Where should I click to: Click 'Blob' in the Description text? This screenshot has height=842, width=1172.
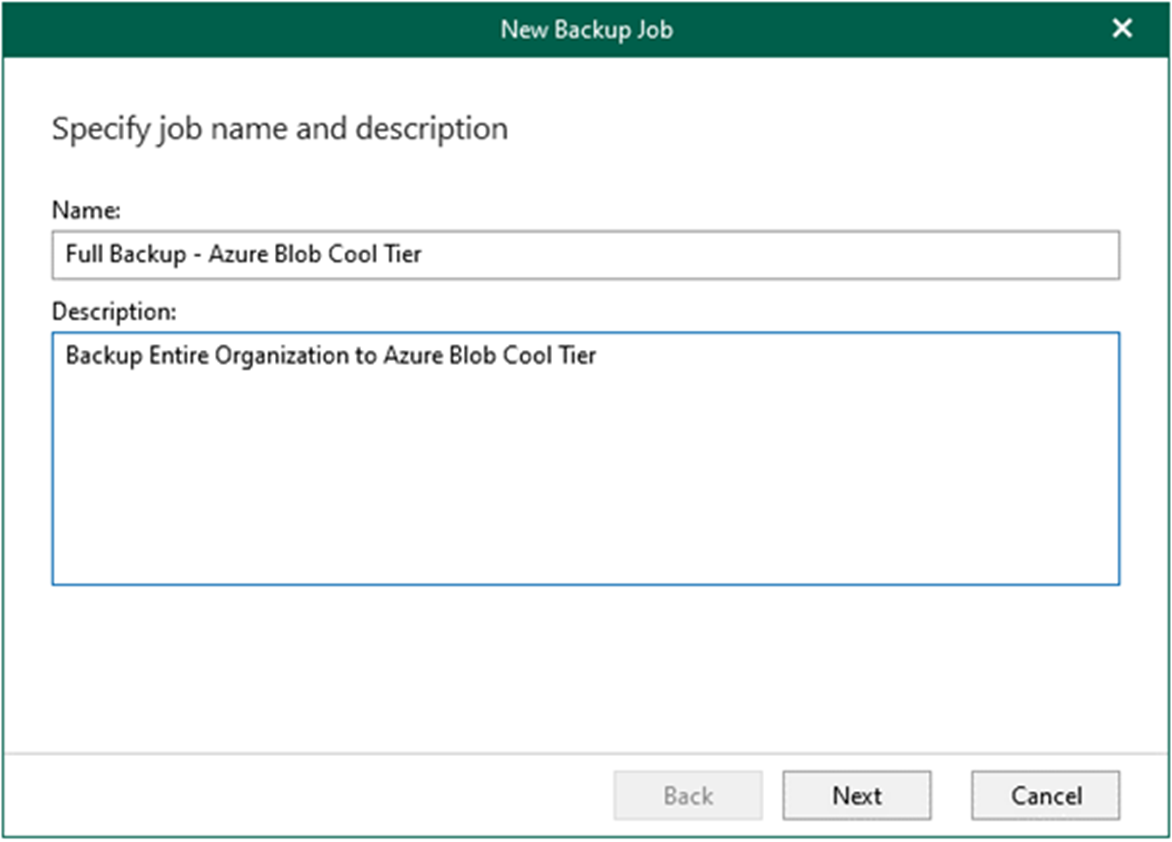click(x=472, y=356)
